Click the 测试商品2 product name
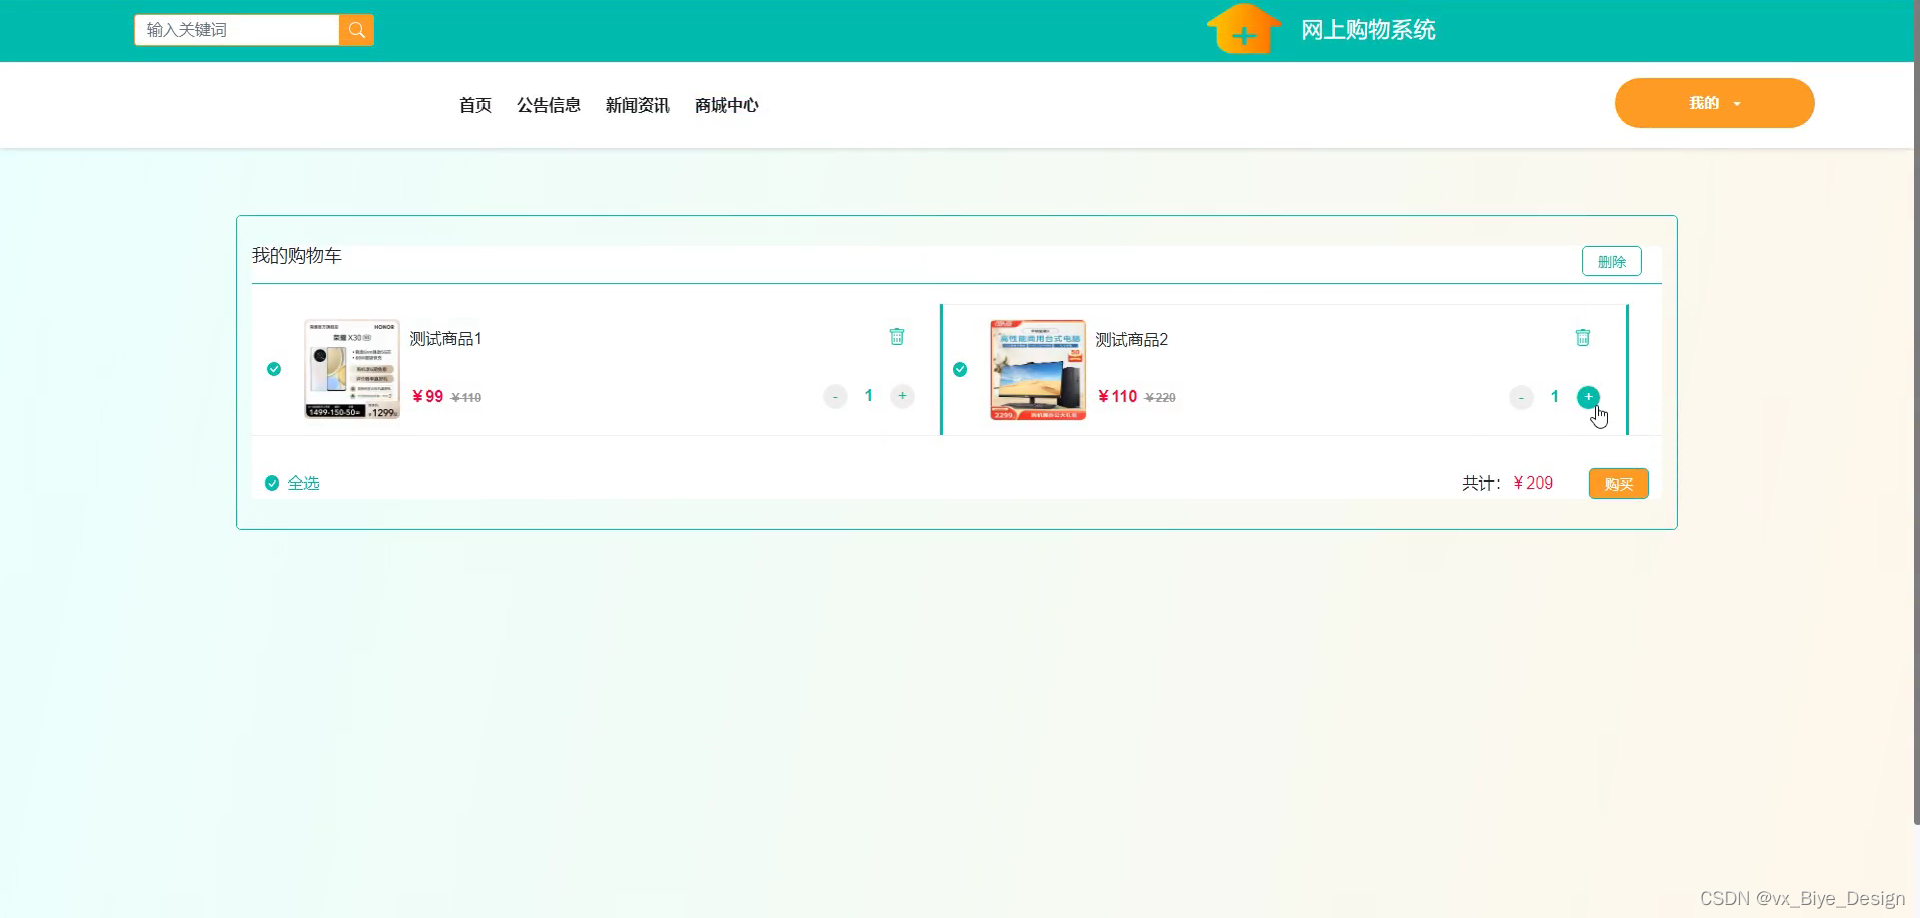The width and height of the screenshot is (1920, 918). [x=1132, y=340]
